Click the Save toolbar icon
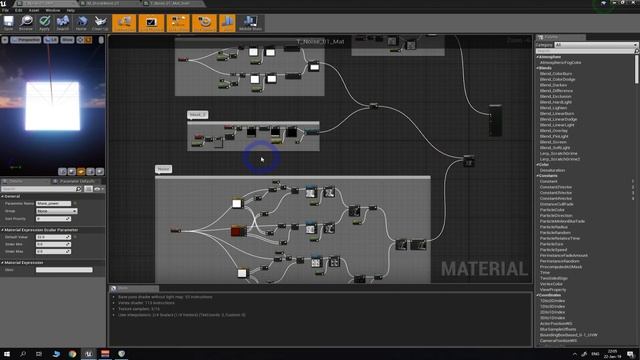The height and width of the screenshot is (360, 640). point(8,23)
